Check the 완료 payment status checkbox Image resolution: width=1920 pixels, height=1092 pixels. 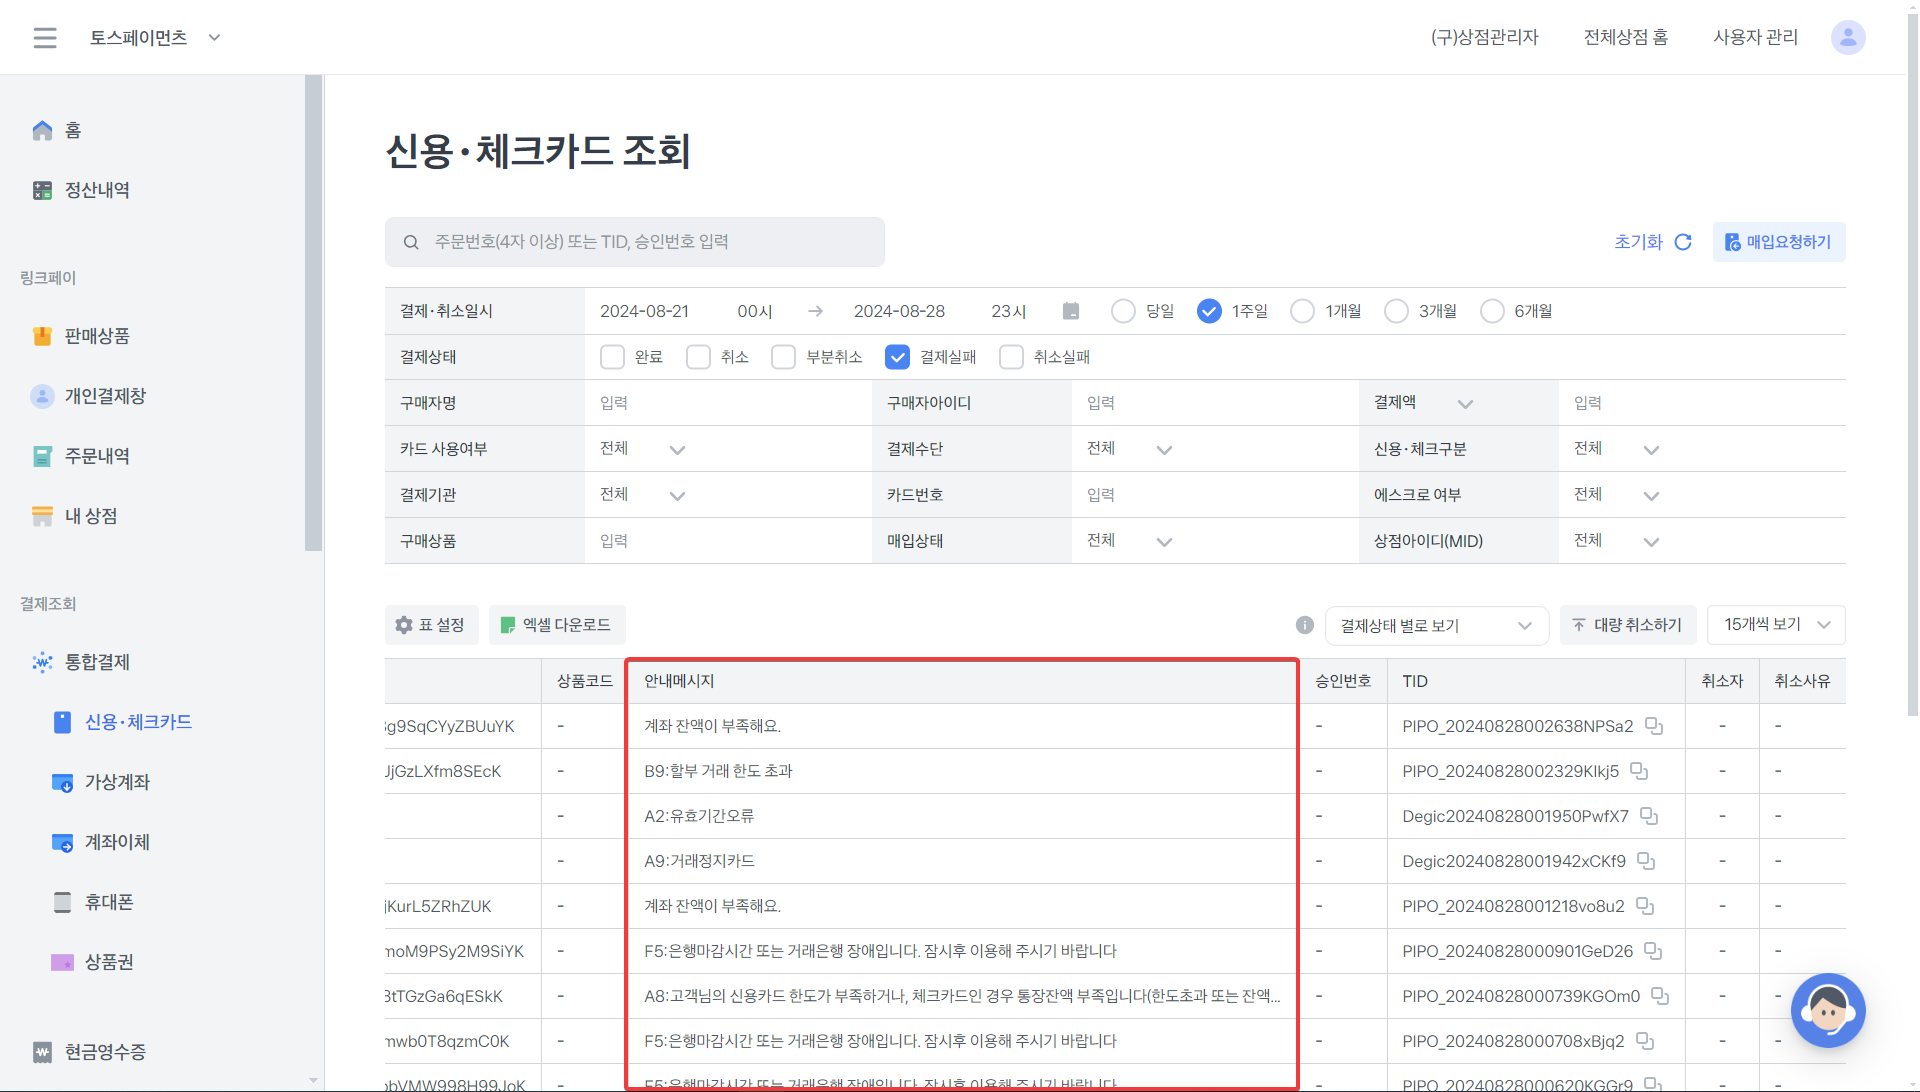[x=612, y=357]
